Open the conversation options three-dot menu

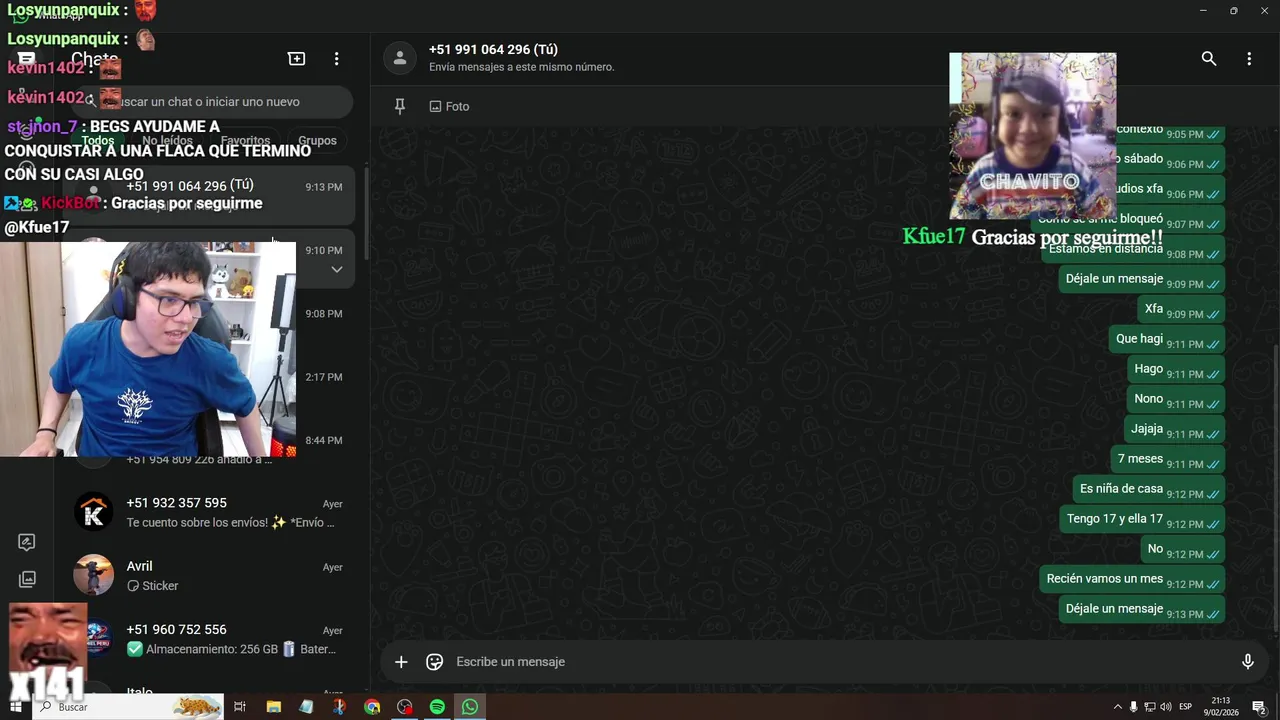pyautogui.click(x=1249, y=59)
